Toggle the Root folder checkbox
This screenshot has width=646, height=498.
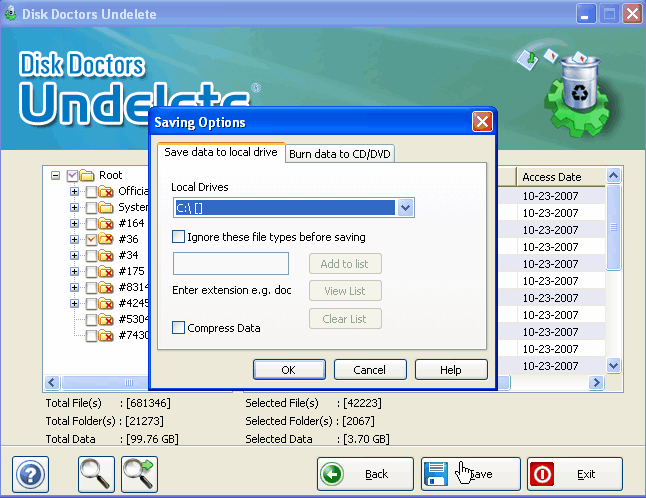[72, 175]
